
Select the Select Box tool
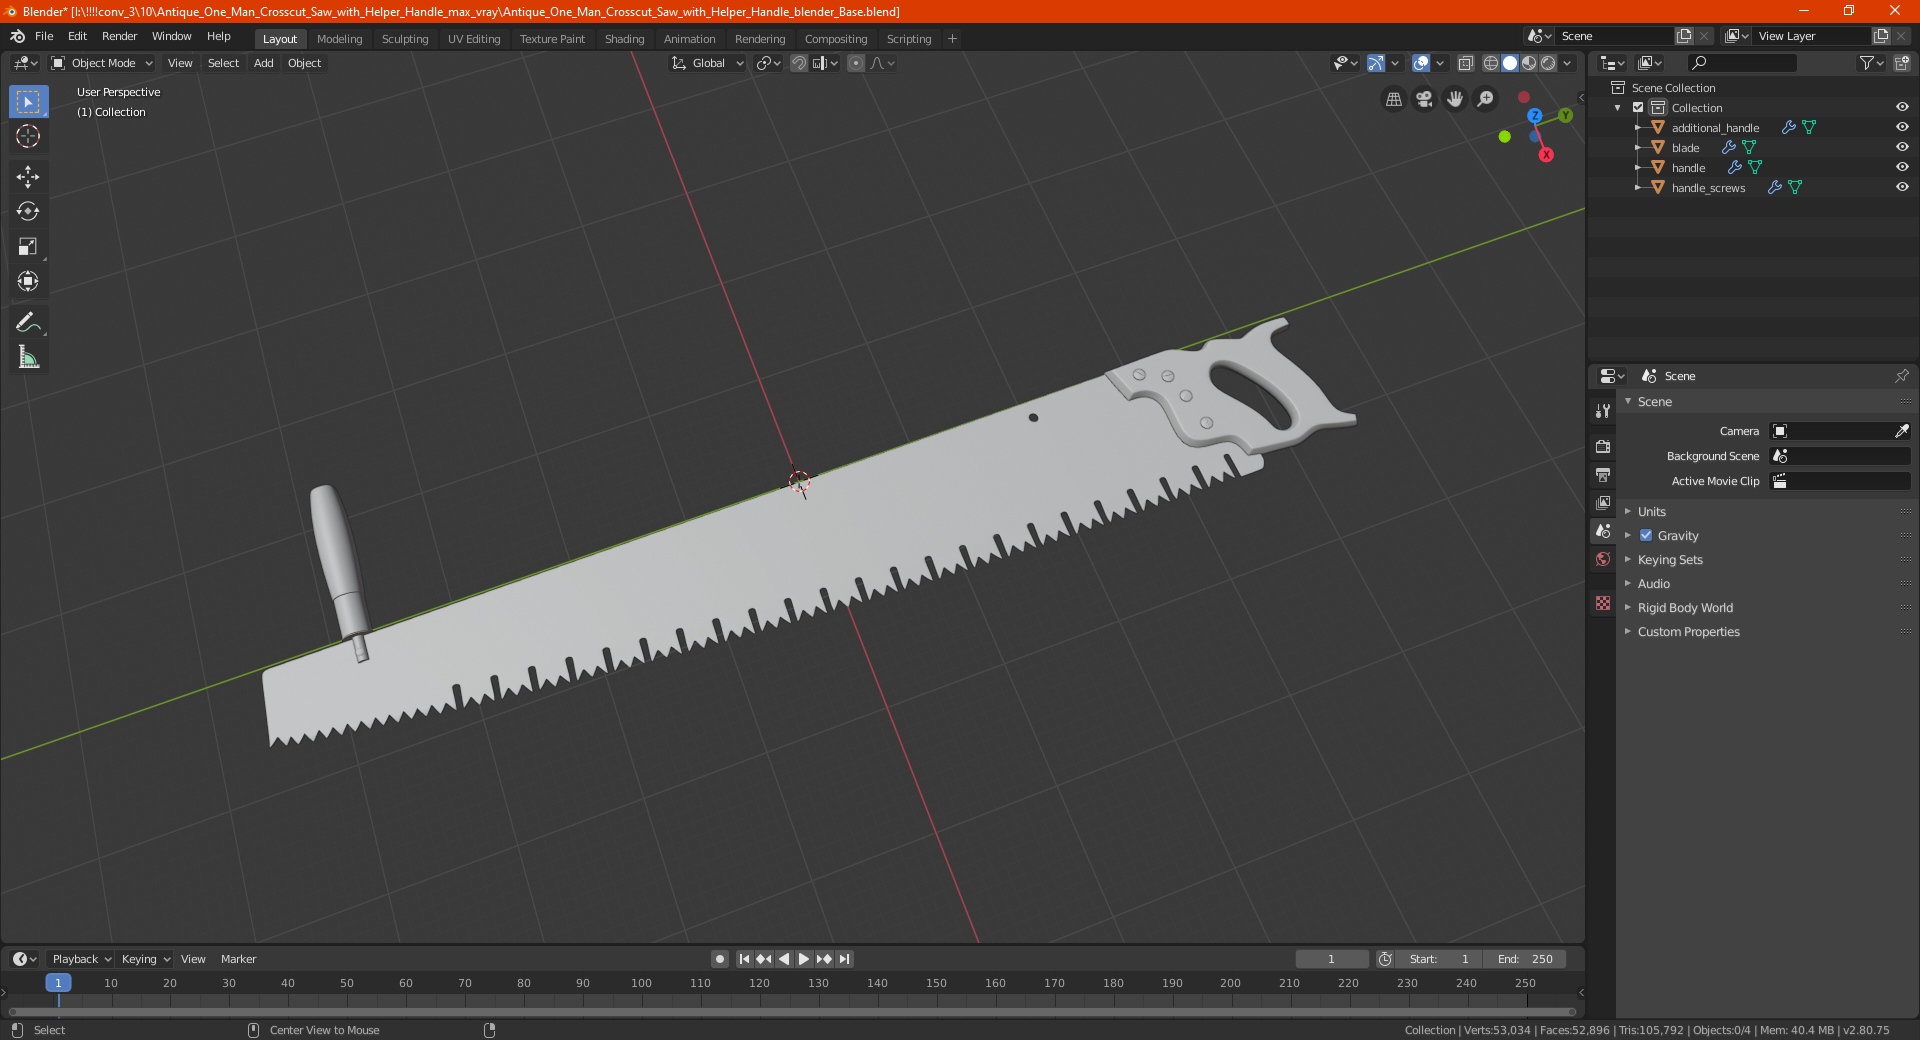(28, 102)
